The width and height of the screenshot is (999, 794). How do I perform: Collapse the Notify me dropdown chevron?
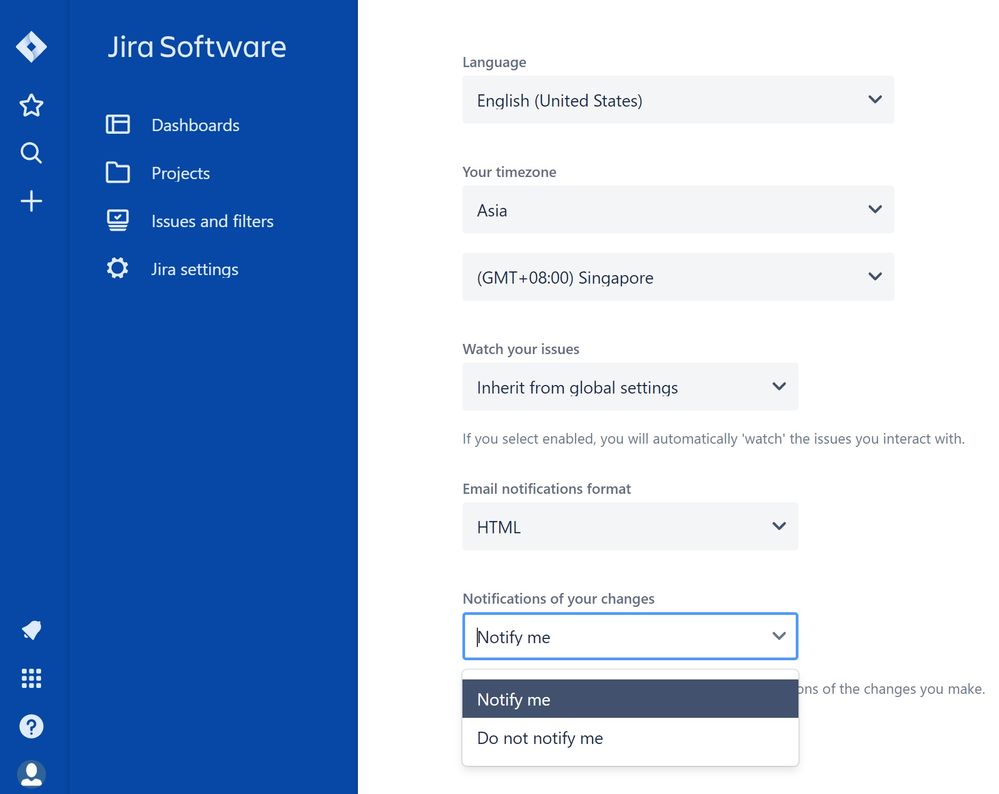[779, 635]
